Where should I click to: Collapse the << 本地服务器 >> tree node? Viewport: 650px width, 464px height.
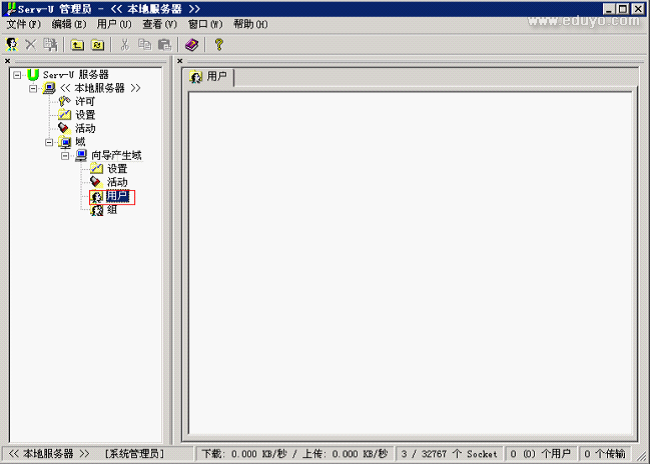point(33,88)
